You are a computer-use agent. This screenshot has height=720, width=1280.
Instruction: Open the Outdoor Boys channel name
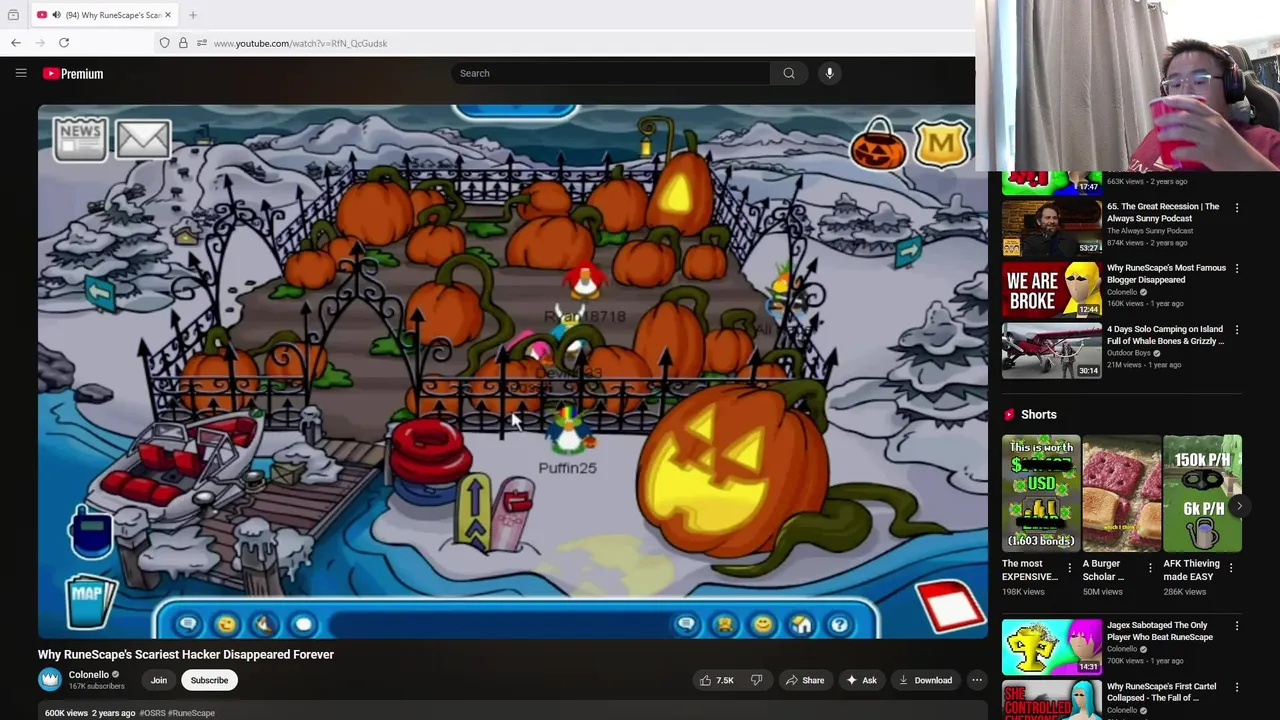[1129, 353]
